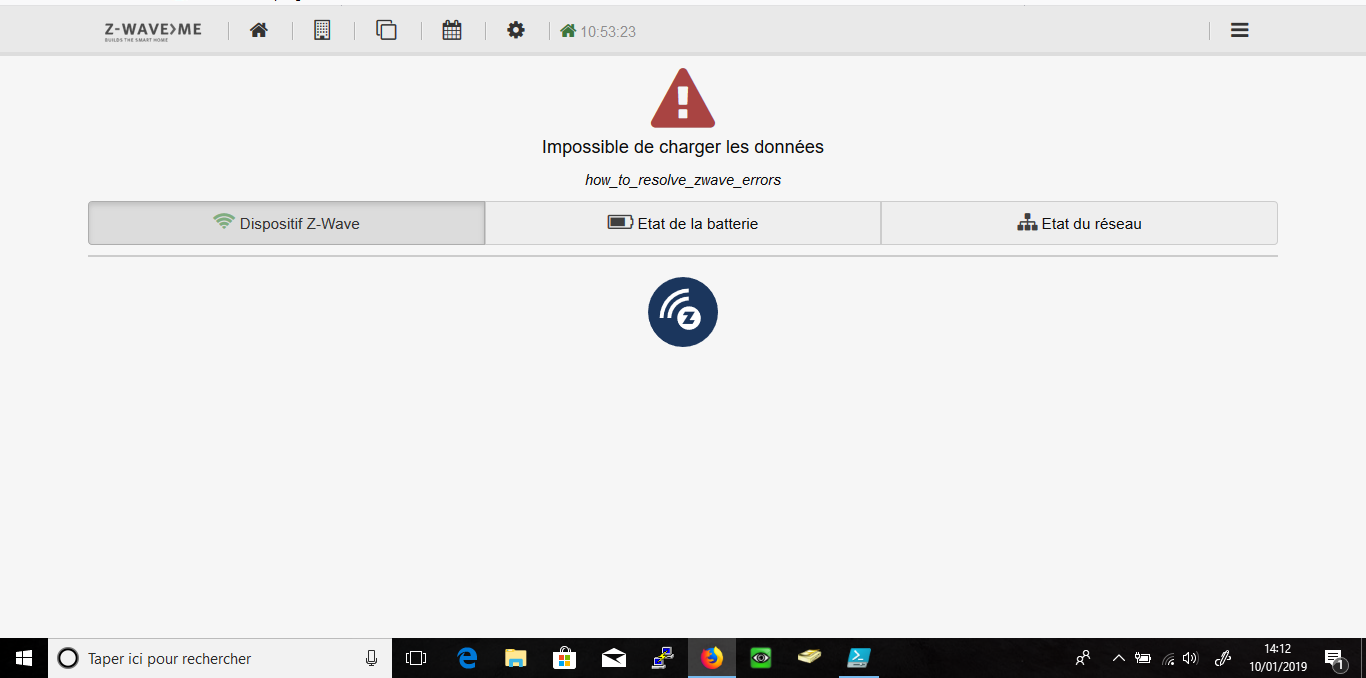1366x678 pixels.
Task: Open the PowerShell taskbar icon
Action: [859, 658]
